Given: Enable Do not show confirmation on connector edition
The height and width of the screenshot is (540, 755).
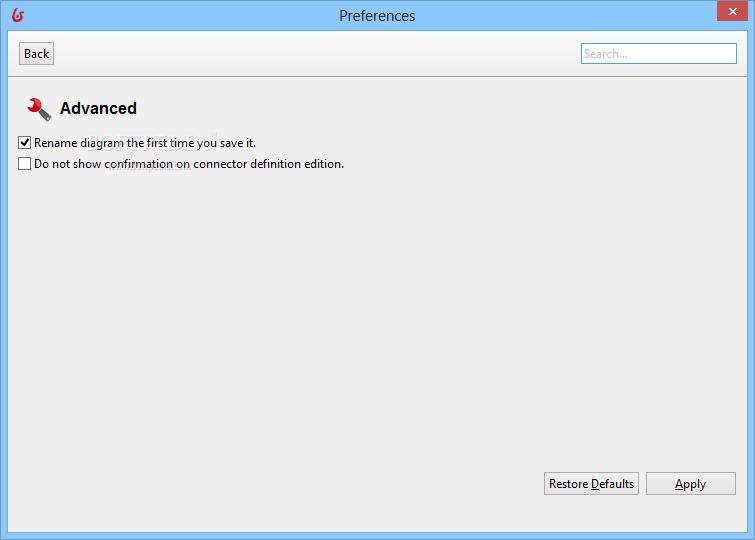Looking at the screenshot, I should point(25,164).
